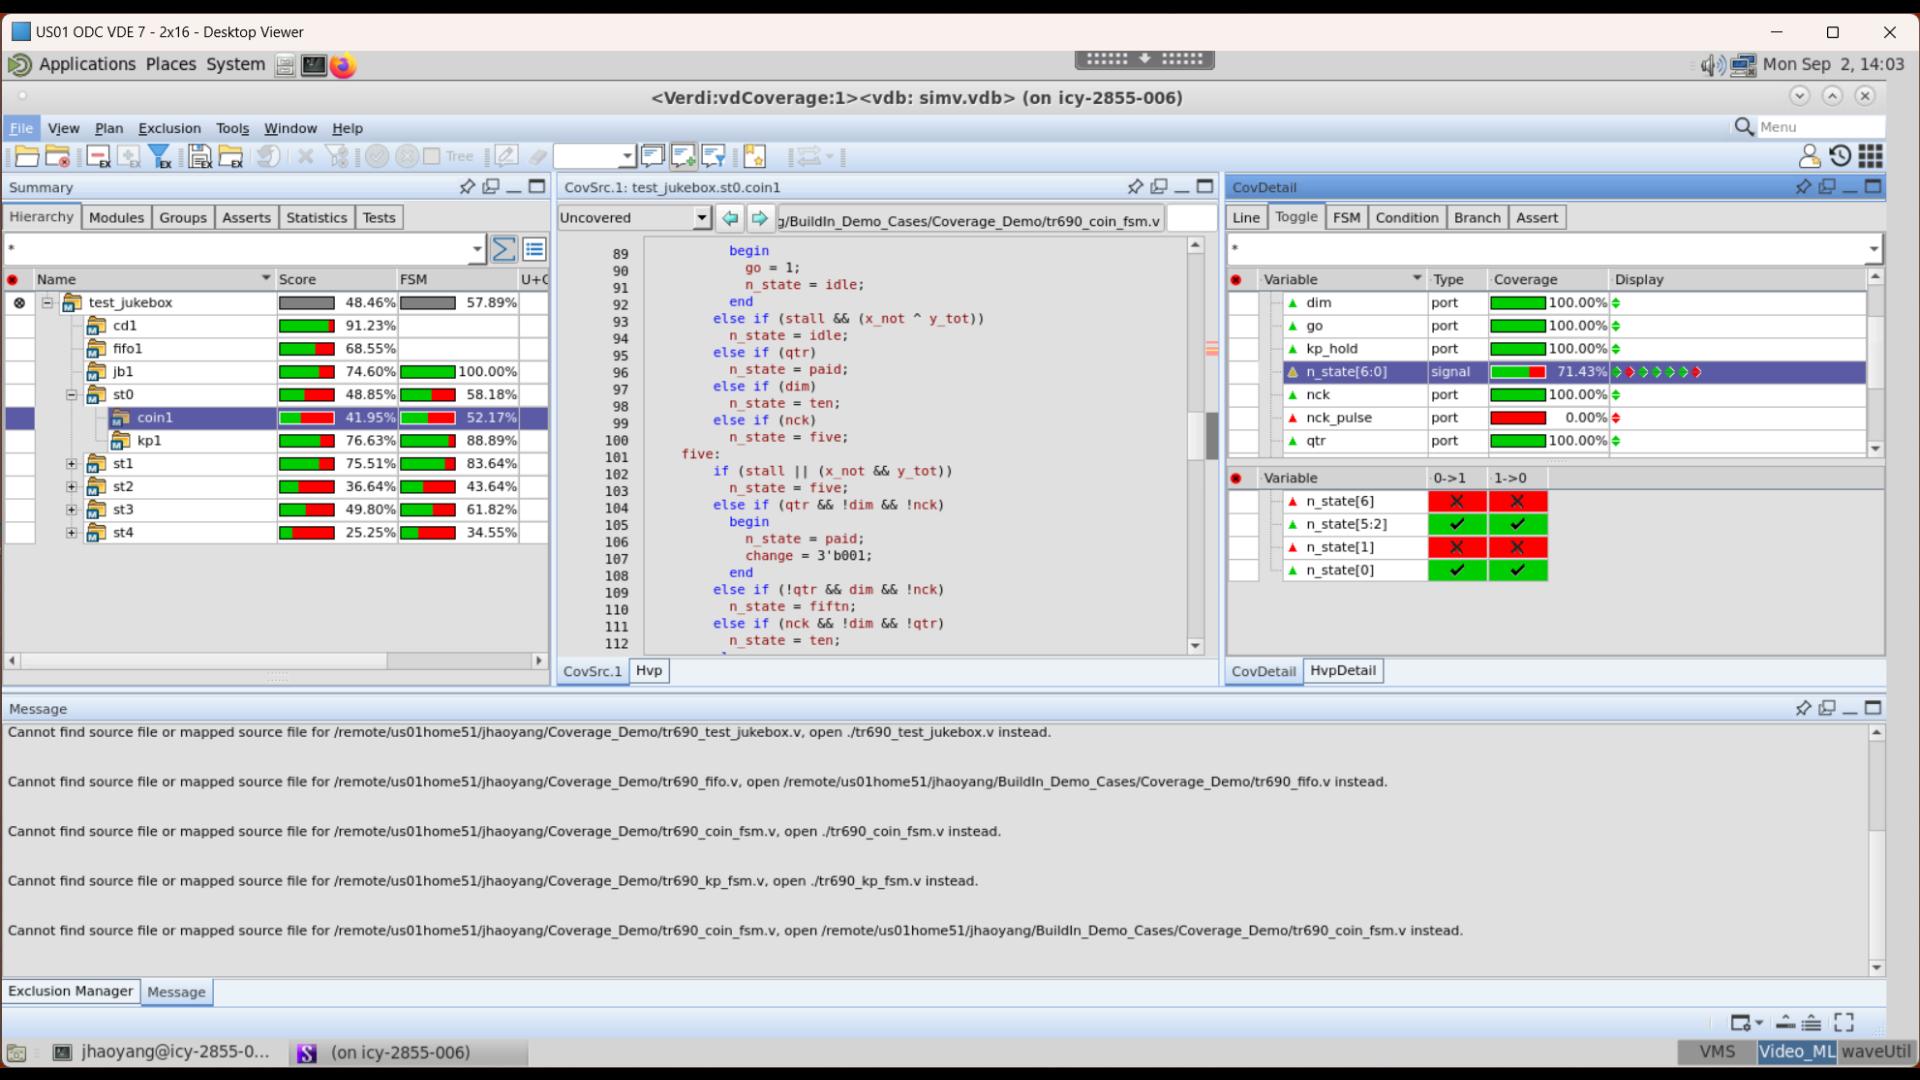Go to next uncovered item with right arrow
Screen dimensions: 1920x1080
[x=760, y=218]
